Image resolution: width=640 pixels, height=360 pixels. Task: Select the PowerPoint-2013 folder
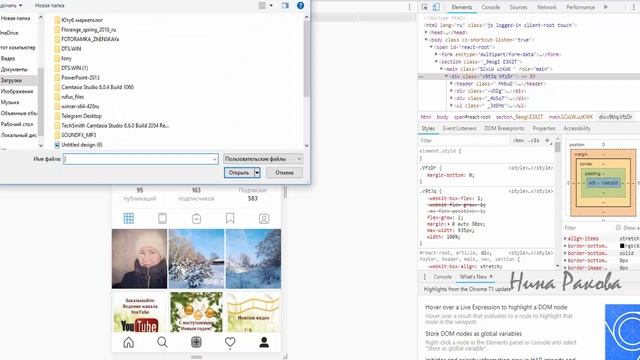[77, 78]
